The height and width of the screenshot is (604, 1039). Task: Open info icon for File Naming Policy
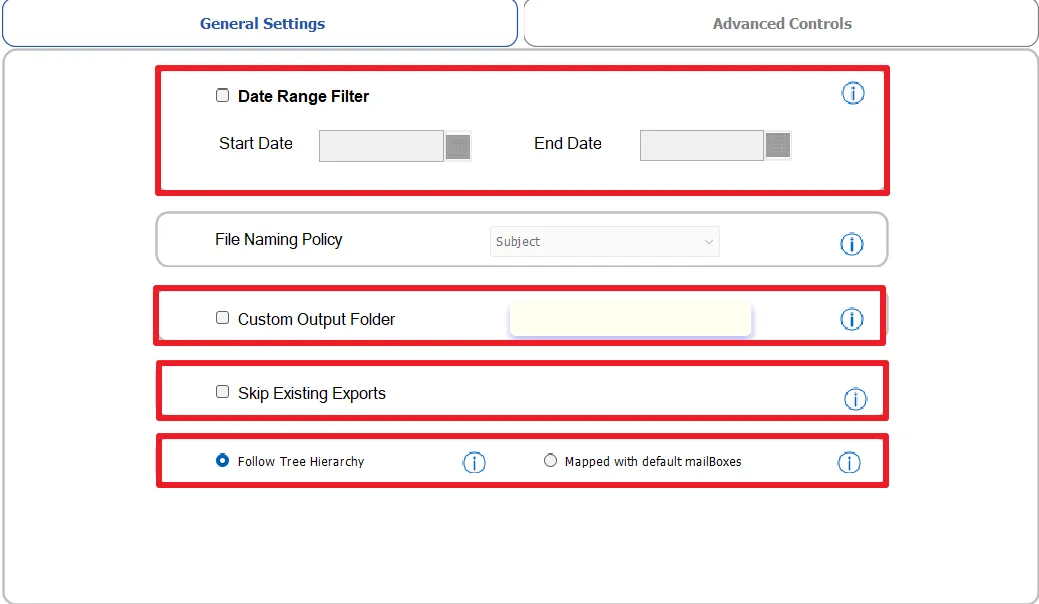[851, 244]
